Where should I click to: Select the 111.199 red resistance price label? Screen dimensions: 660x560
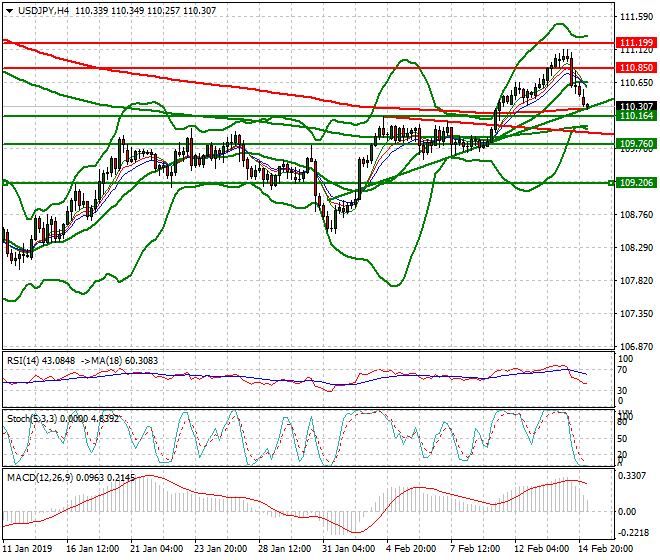pos(636,43)
